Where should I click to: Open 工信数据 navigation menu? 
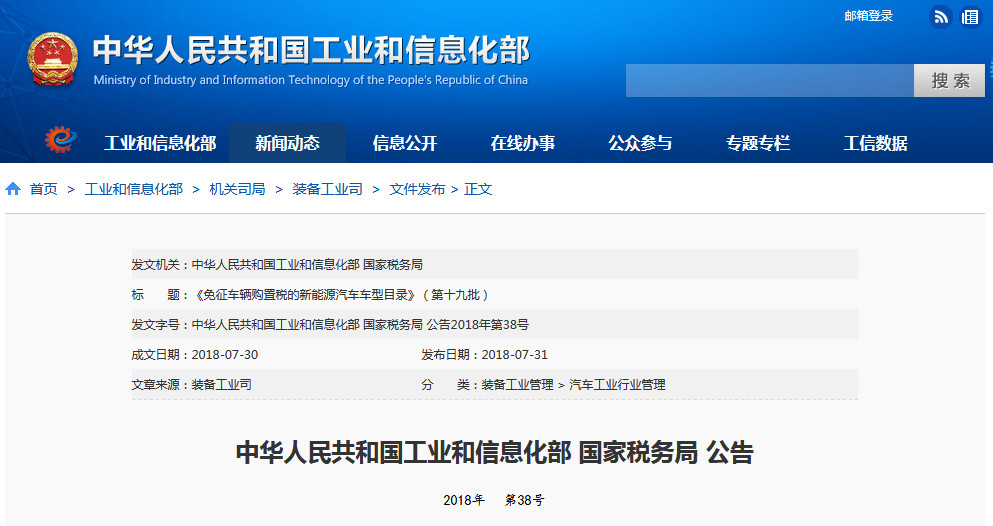tap(875, 143)
